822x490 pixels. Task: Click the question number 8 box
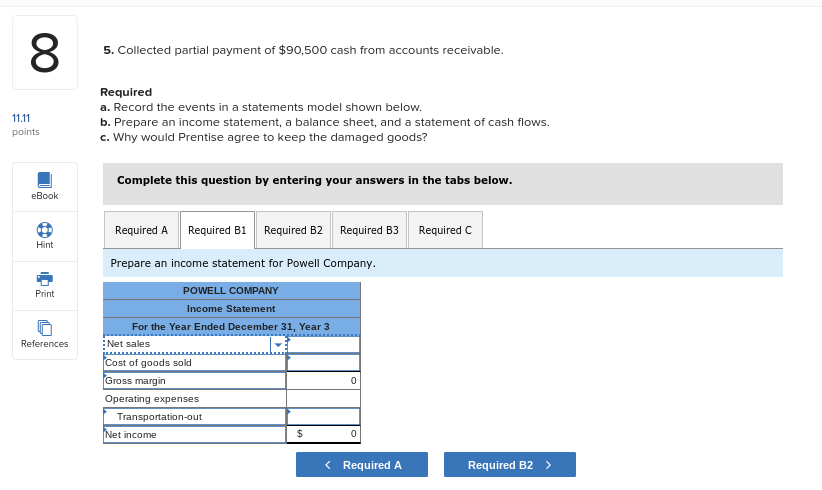pos(45,52)
